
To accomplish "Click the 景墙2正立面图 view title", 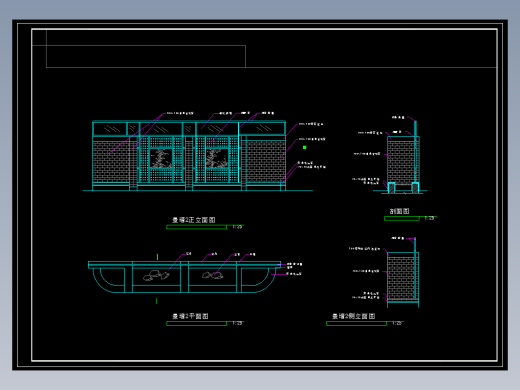I will 194,220.
